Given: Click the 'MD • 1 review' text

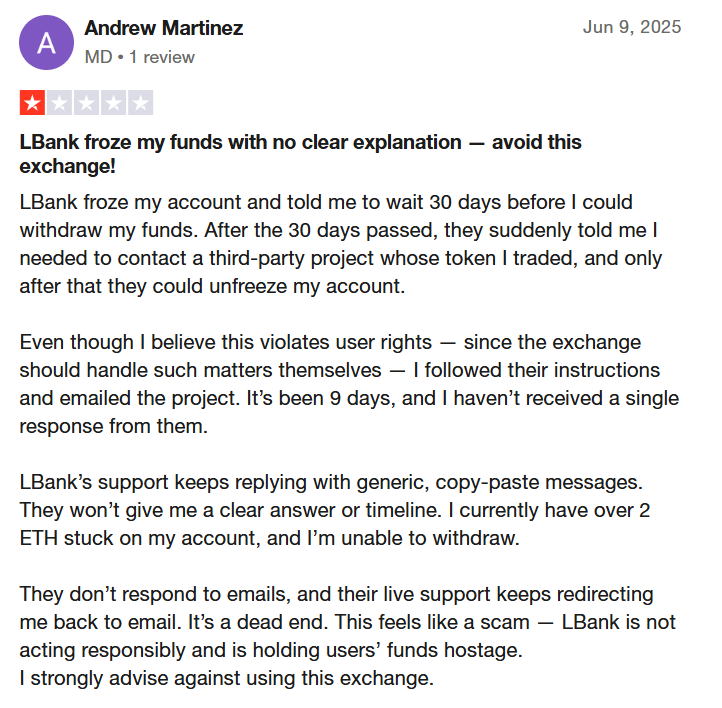Looking at the screenshot, I should (x=140, y=57).
